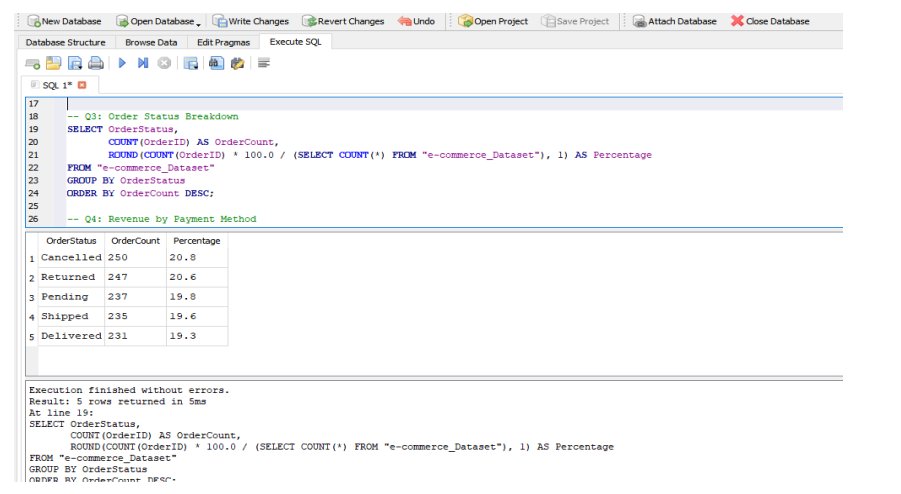Click 'Execution finished without errors.' message
The height and width of the screenshot is (494, 901).
click(129, 390)
